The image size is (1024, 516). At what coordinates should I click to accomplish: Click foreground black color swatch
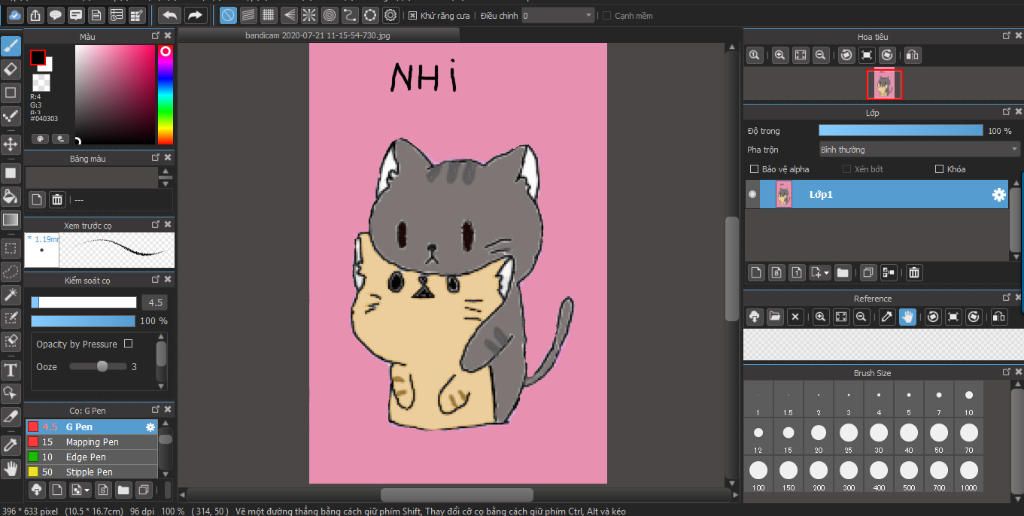(x=37, y=57)
